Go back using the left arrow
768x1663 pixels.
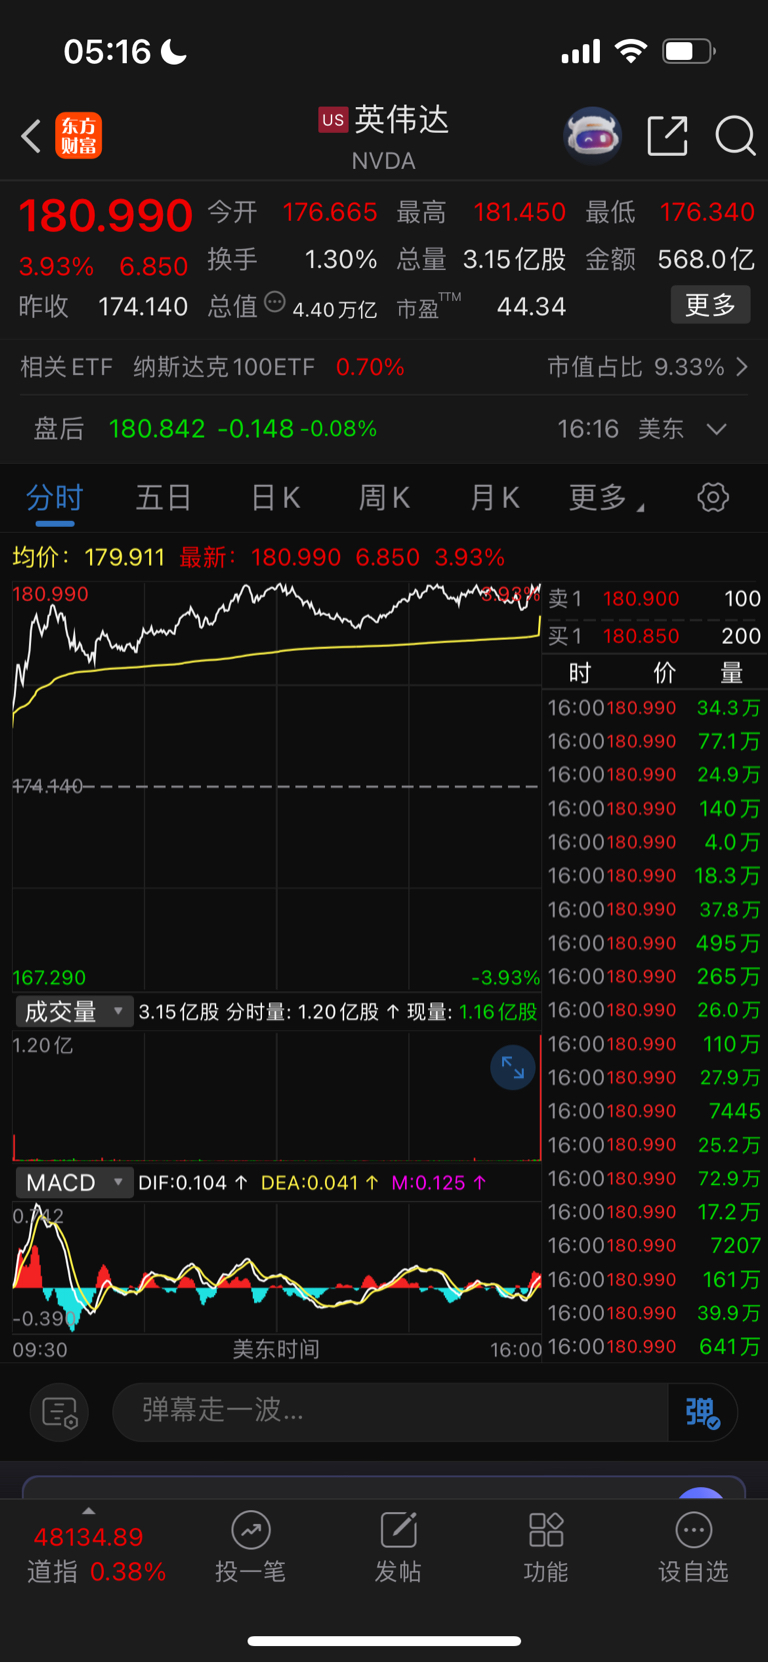click(31, 136)
